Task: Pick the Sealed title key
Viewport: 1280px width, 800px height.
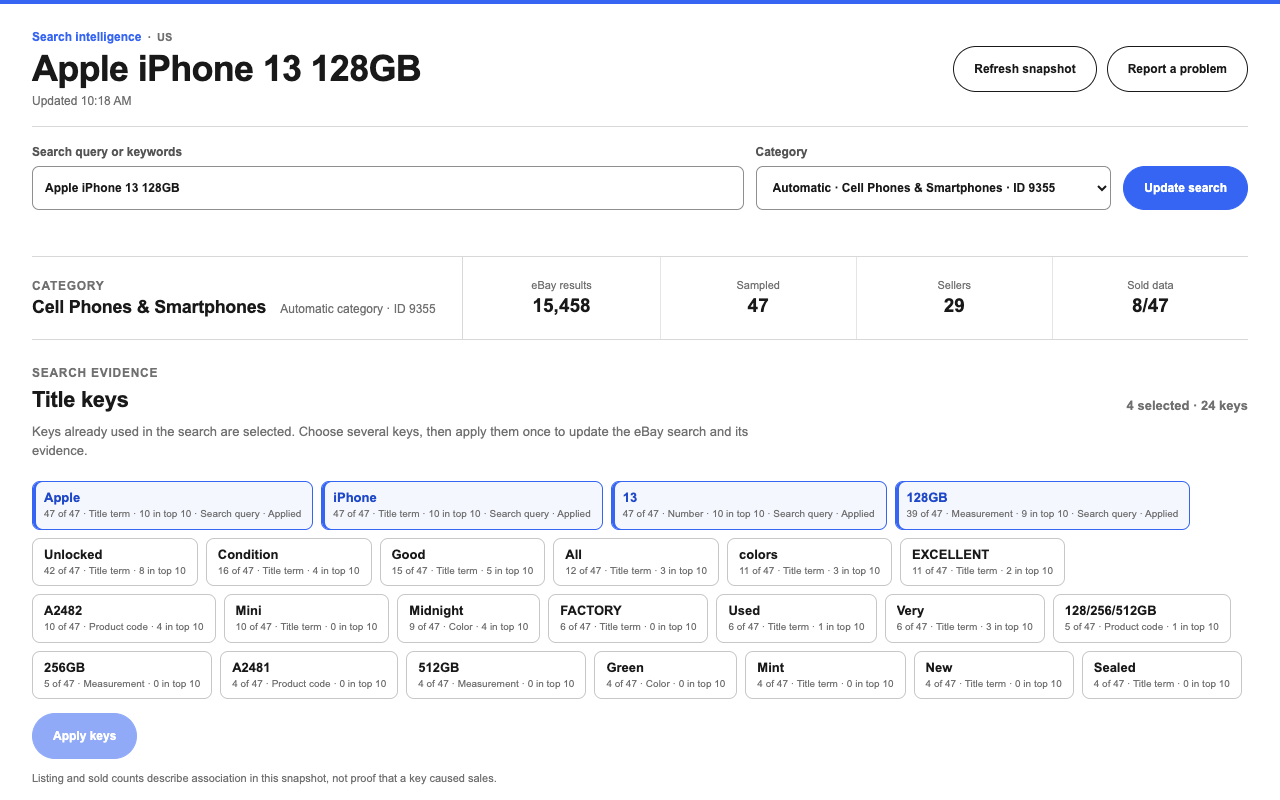Action: pyautogui.click(x=1162, y=675)
